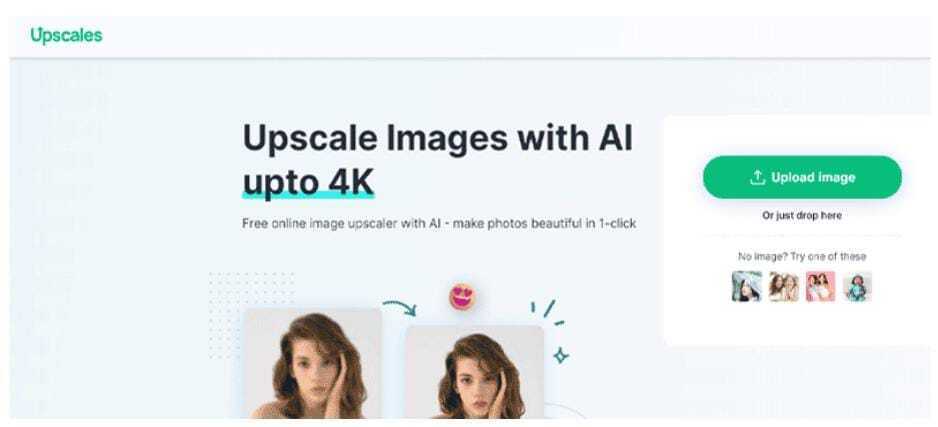The image size is (938, 427).
Task: Click the heart-eyes emoji icon
Action: (462, 297)
